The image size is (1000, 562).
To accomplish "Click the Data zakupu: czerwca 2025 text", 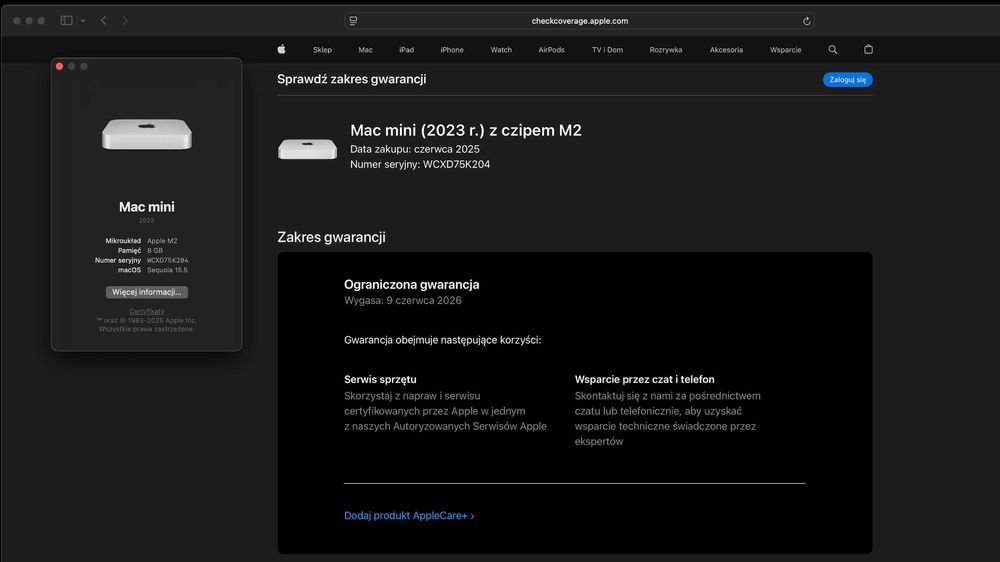I will pos(415,149).
